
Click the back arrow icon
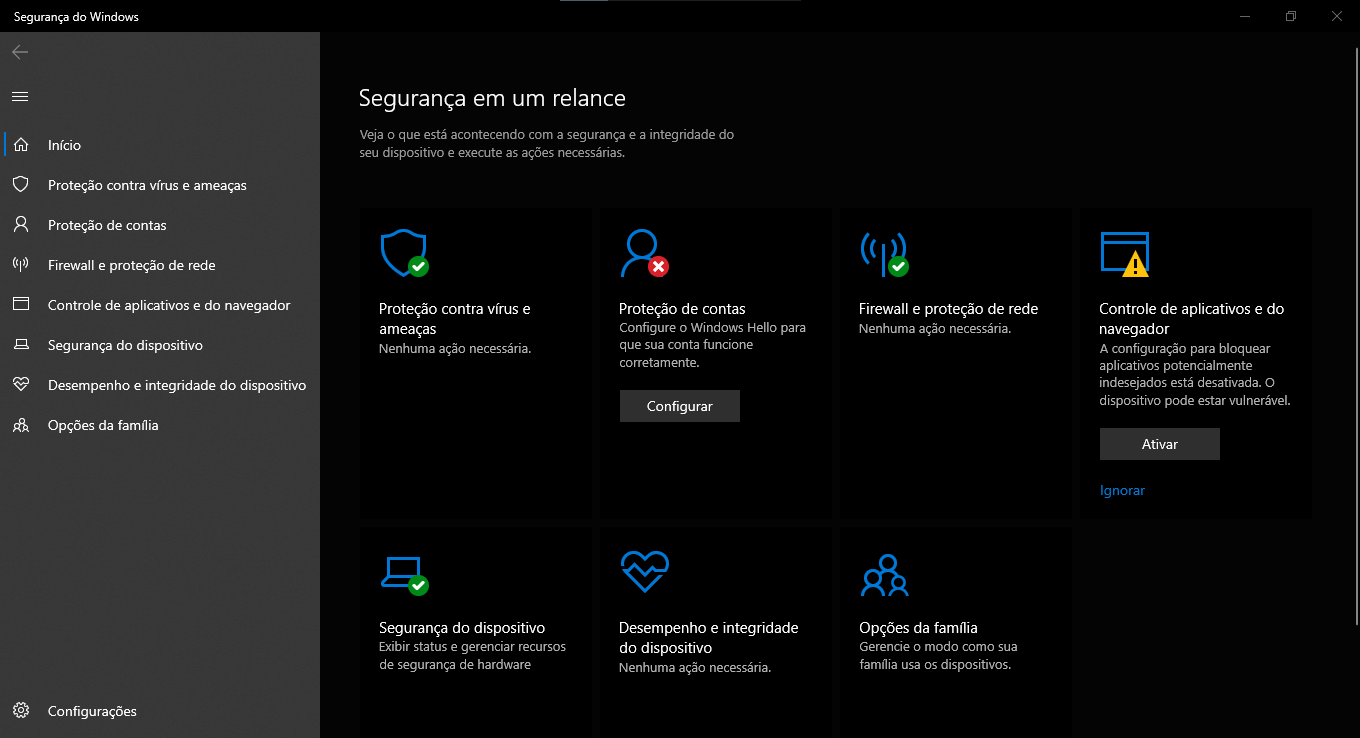pyautogui.click(x=20, y=52)
